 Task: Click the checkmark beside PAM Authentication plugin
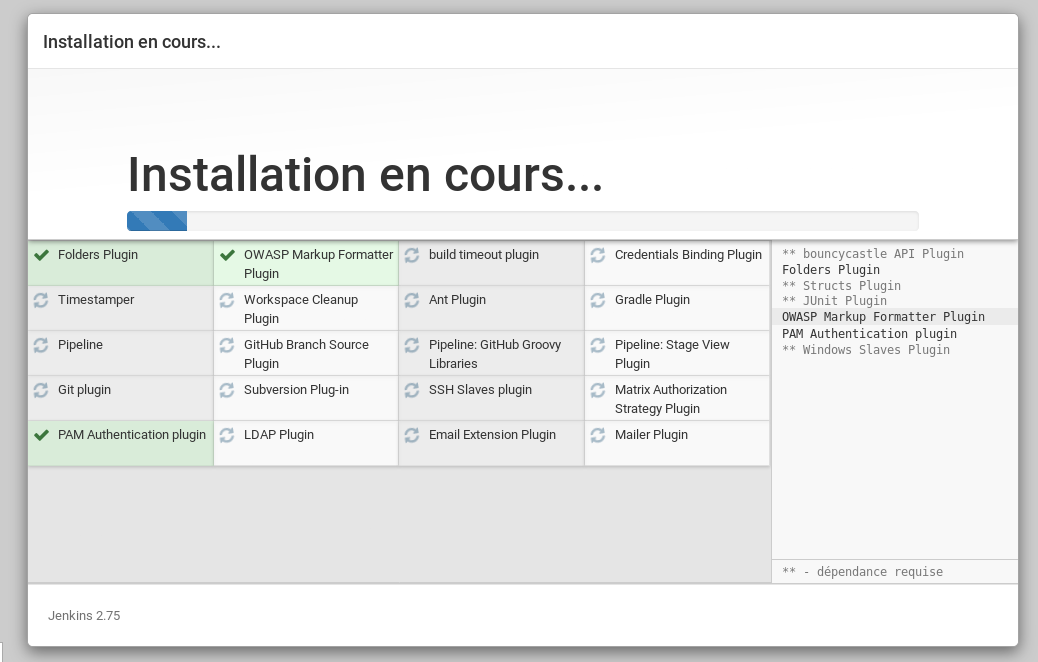click(x=41, y=435)
